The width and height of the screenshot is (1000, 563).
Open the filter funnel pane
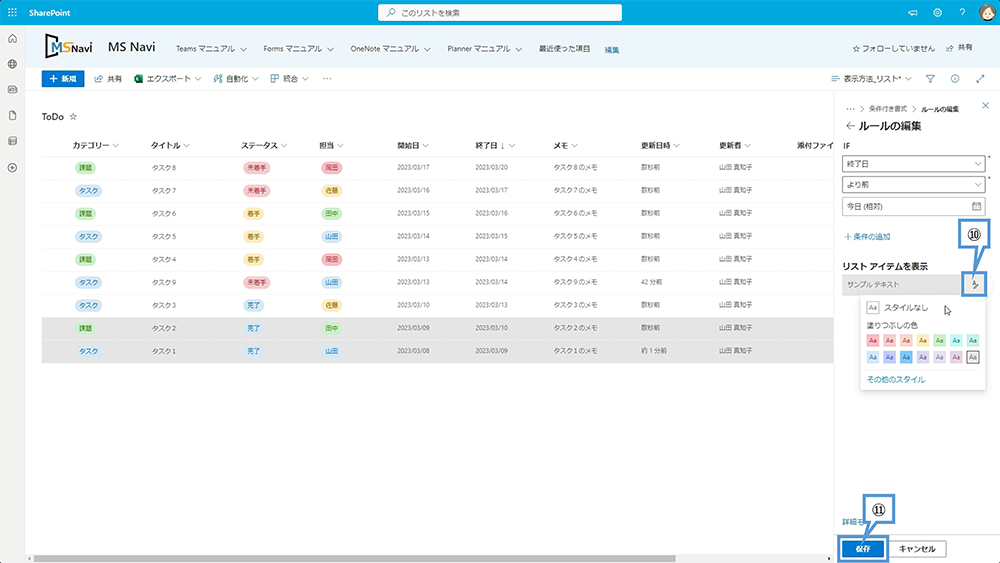click(x=930, y=79)
